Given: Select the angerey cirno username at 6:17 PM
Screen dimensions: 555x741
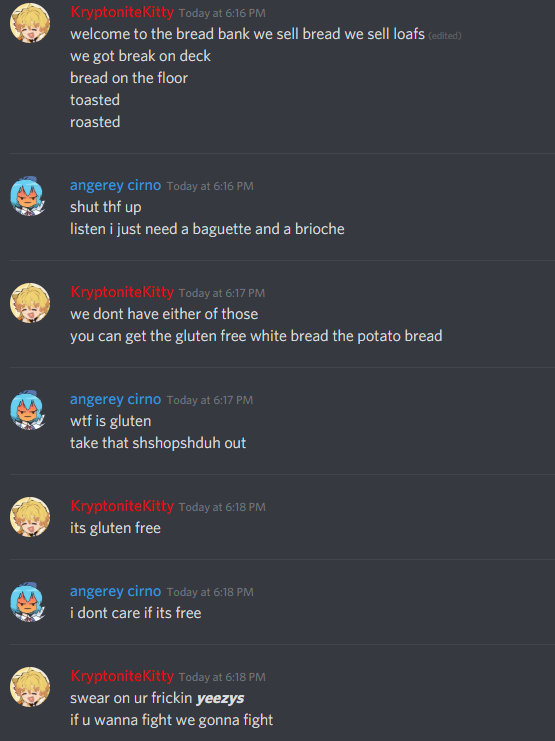Looking at the screenshot, I should point(115,399).
